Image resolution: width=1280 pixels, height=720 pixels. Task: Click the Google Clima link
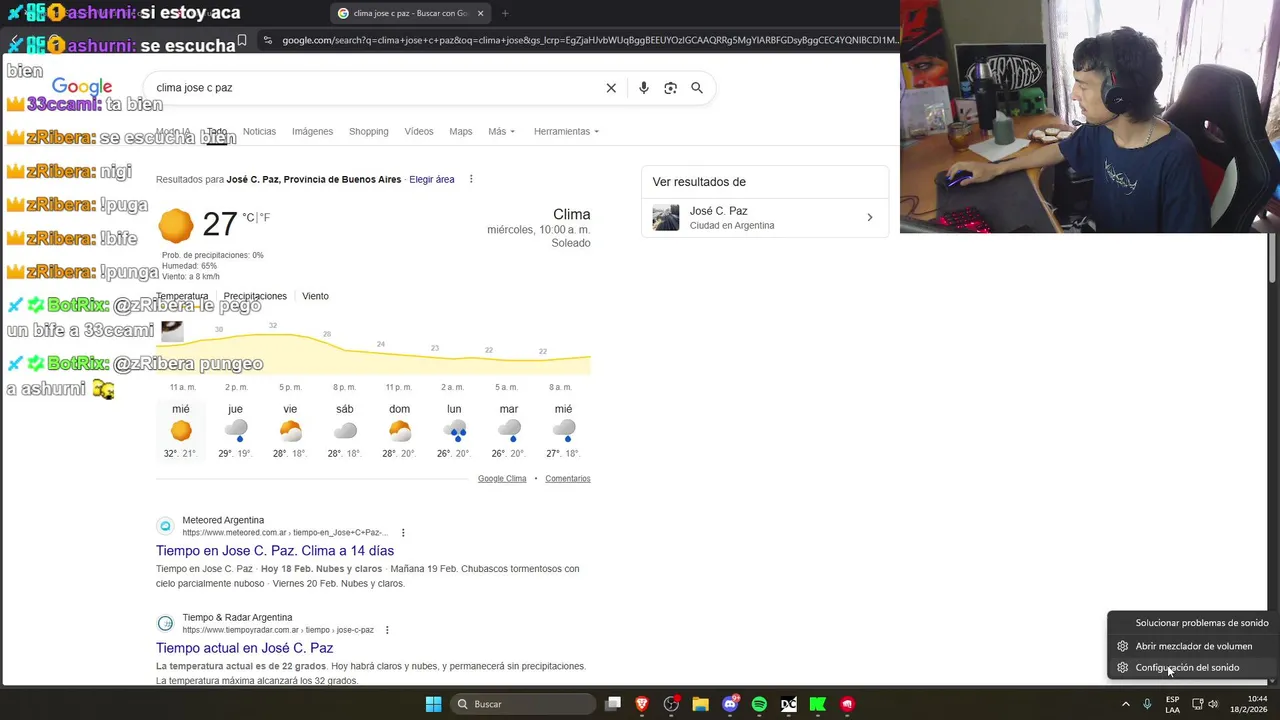(x=502, y=479)
